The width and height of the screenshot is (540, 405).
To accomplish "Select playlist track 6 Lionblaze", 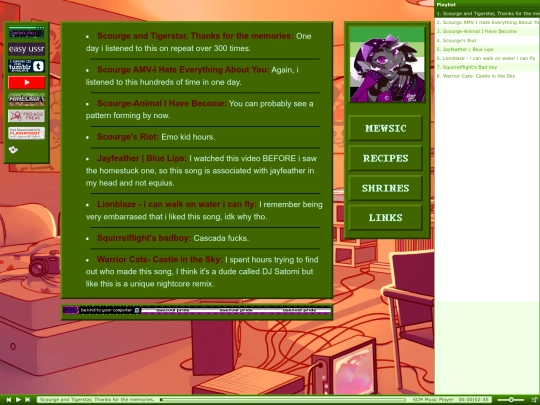I will coord(487,58).
